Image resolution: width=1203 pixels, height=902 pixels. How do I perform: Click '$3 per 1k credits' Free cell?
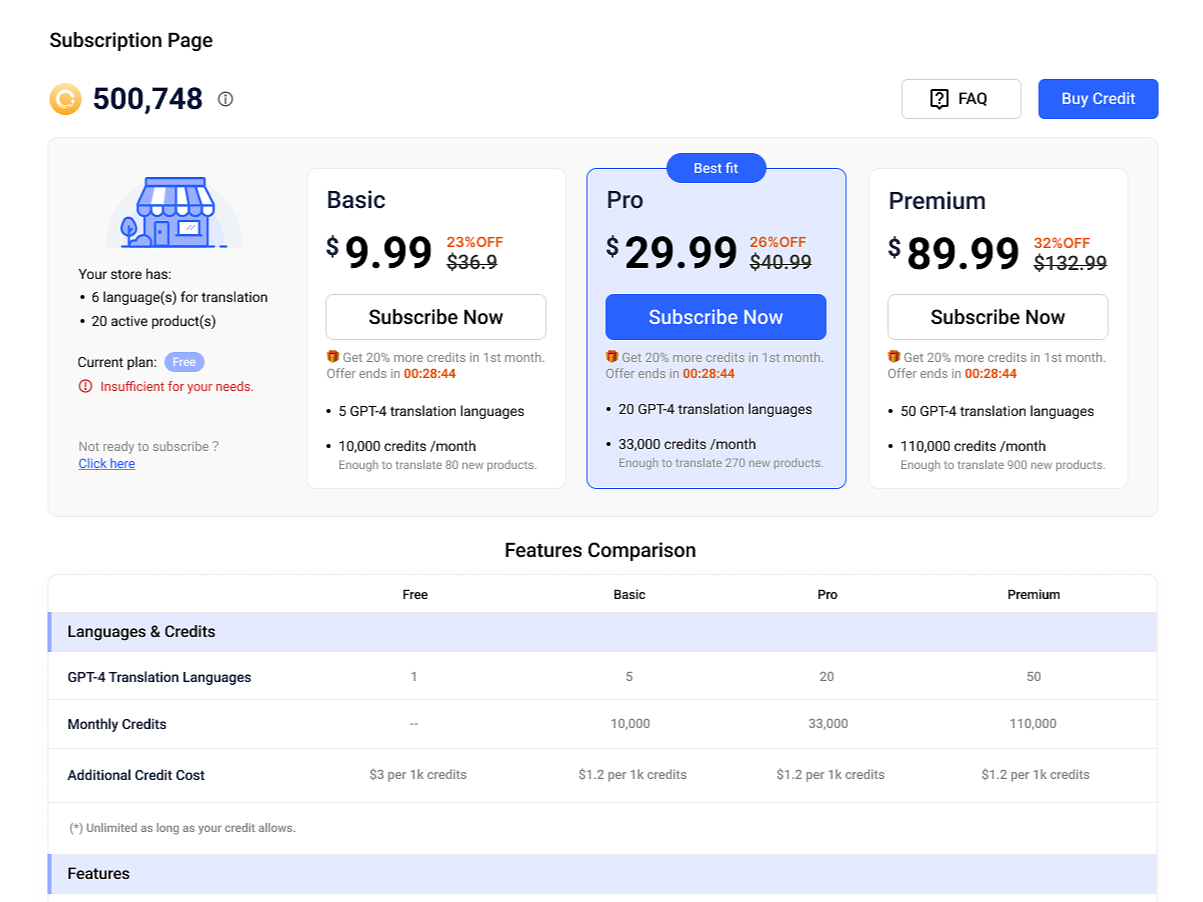click(x=418, y=774)
